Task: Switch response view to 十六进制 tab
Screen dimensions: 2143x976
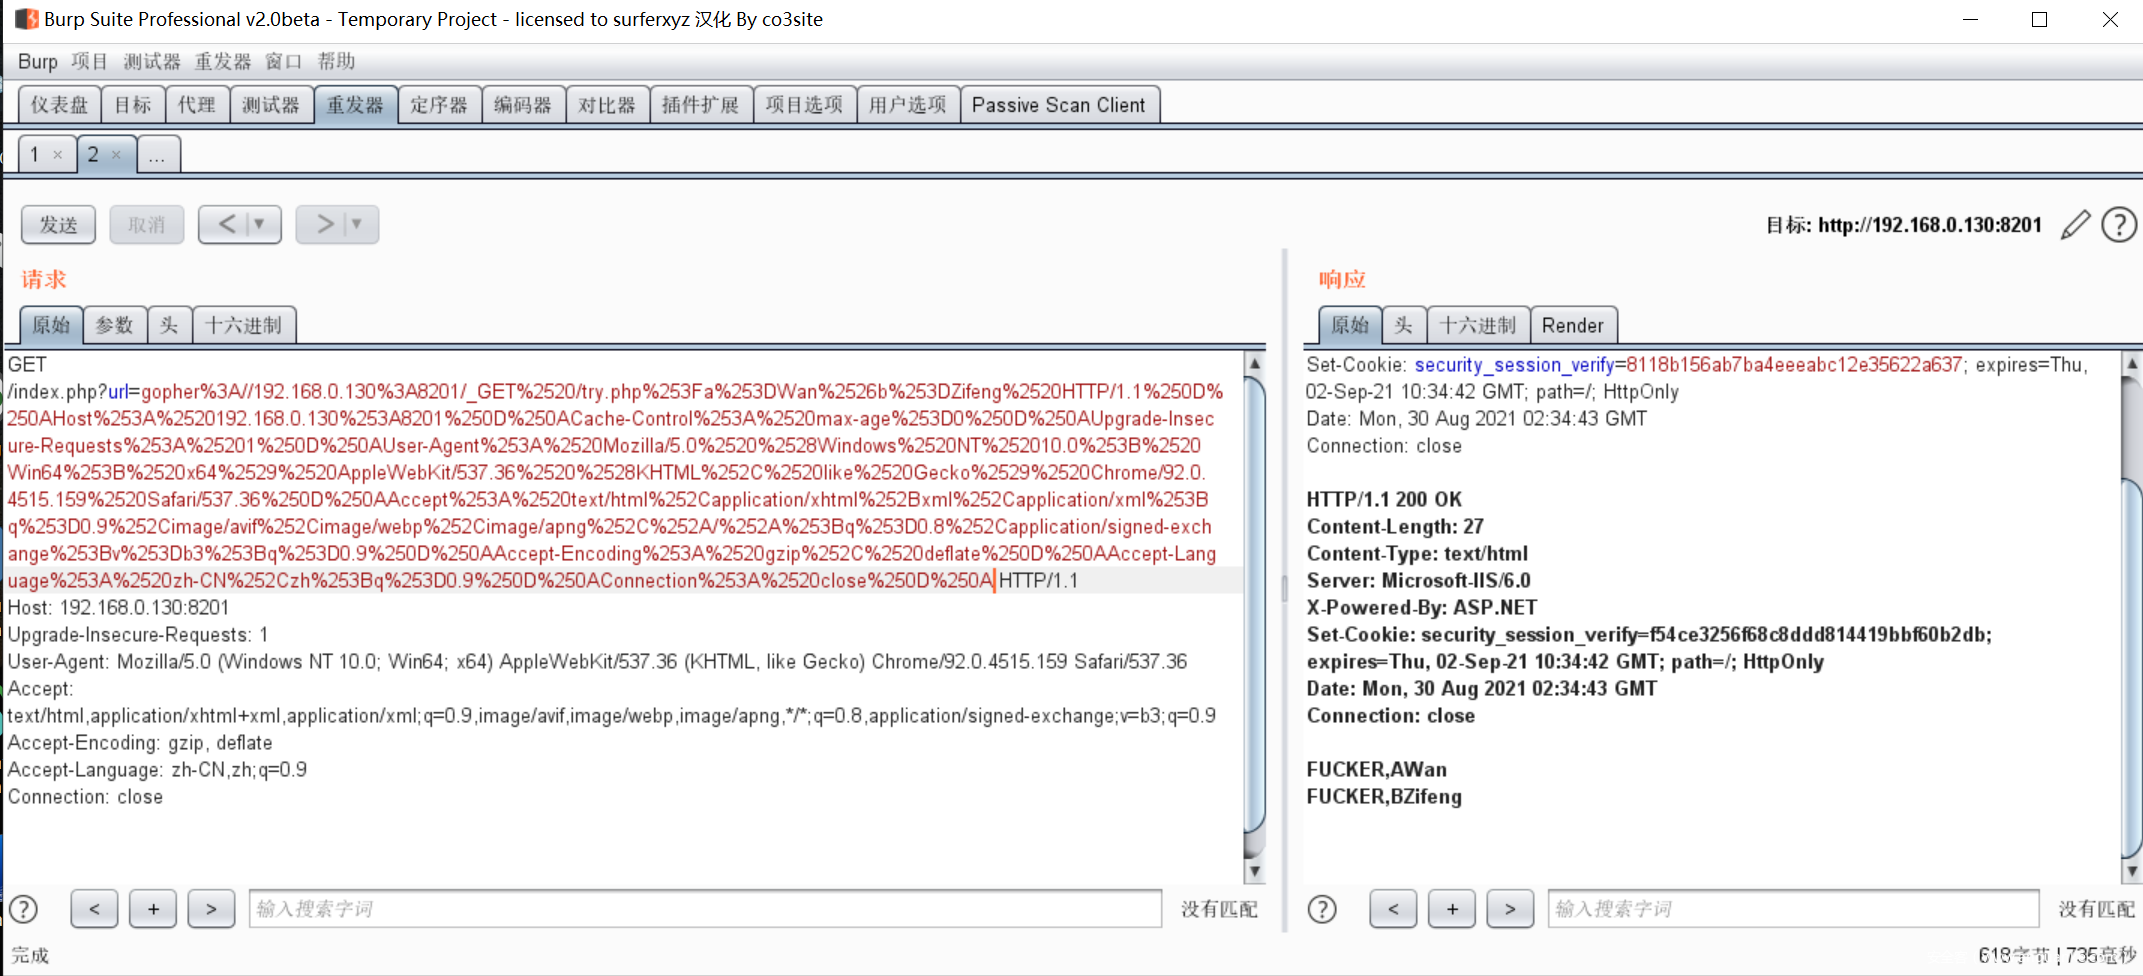Action: coord(1478,325)
